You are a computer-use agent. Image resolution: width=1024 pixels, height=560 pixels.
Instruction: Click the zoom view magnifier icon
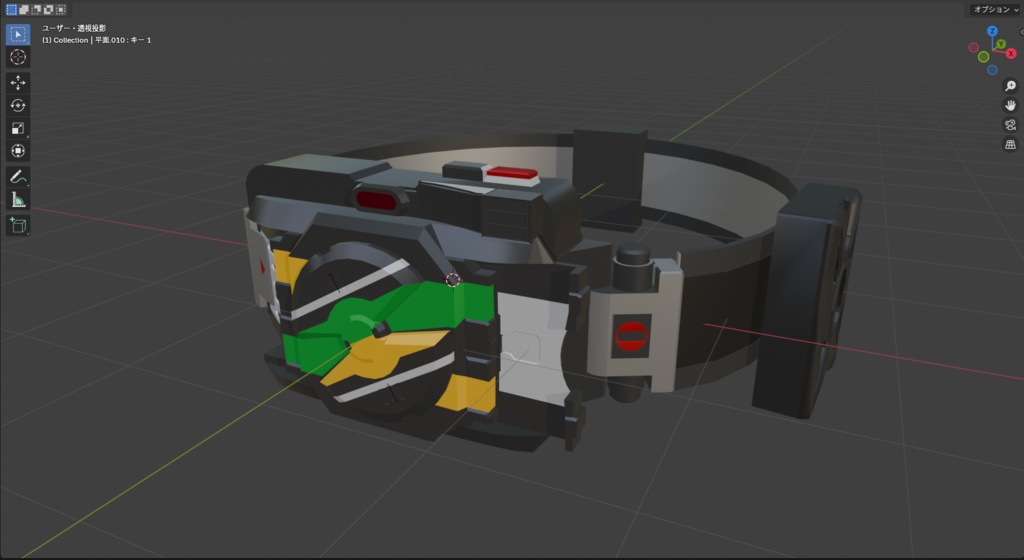tap(1010, 86)
